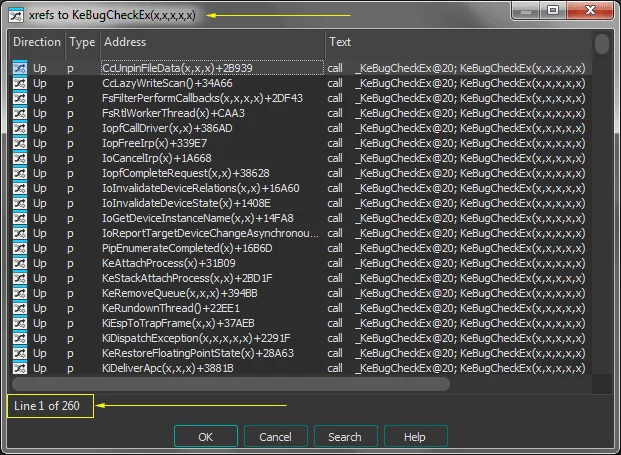Open the Search function in xrefs dialog
Viewport: 621px width, 455px height.
(x=345, y=436)
